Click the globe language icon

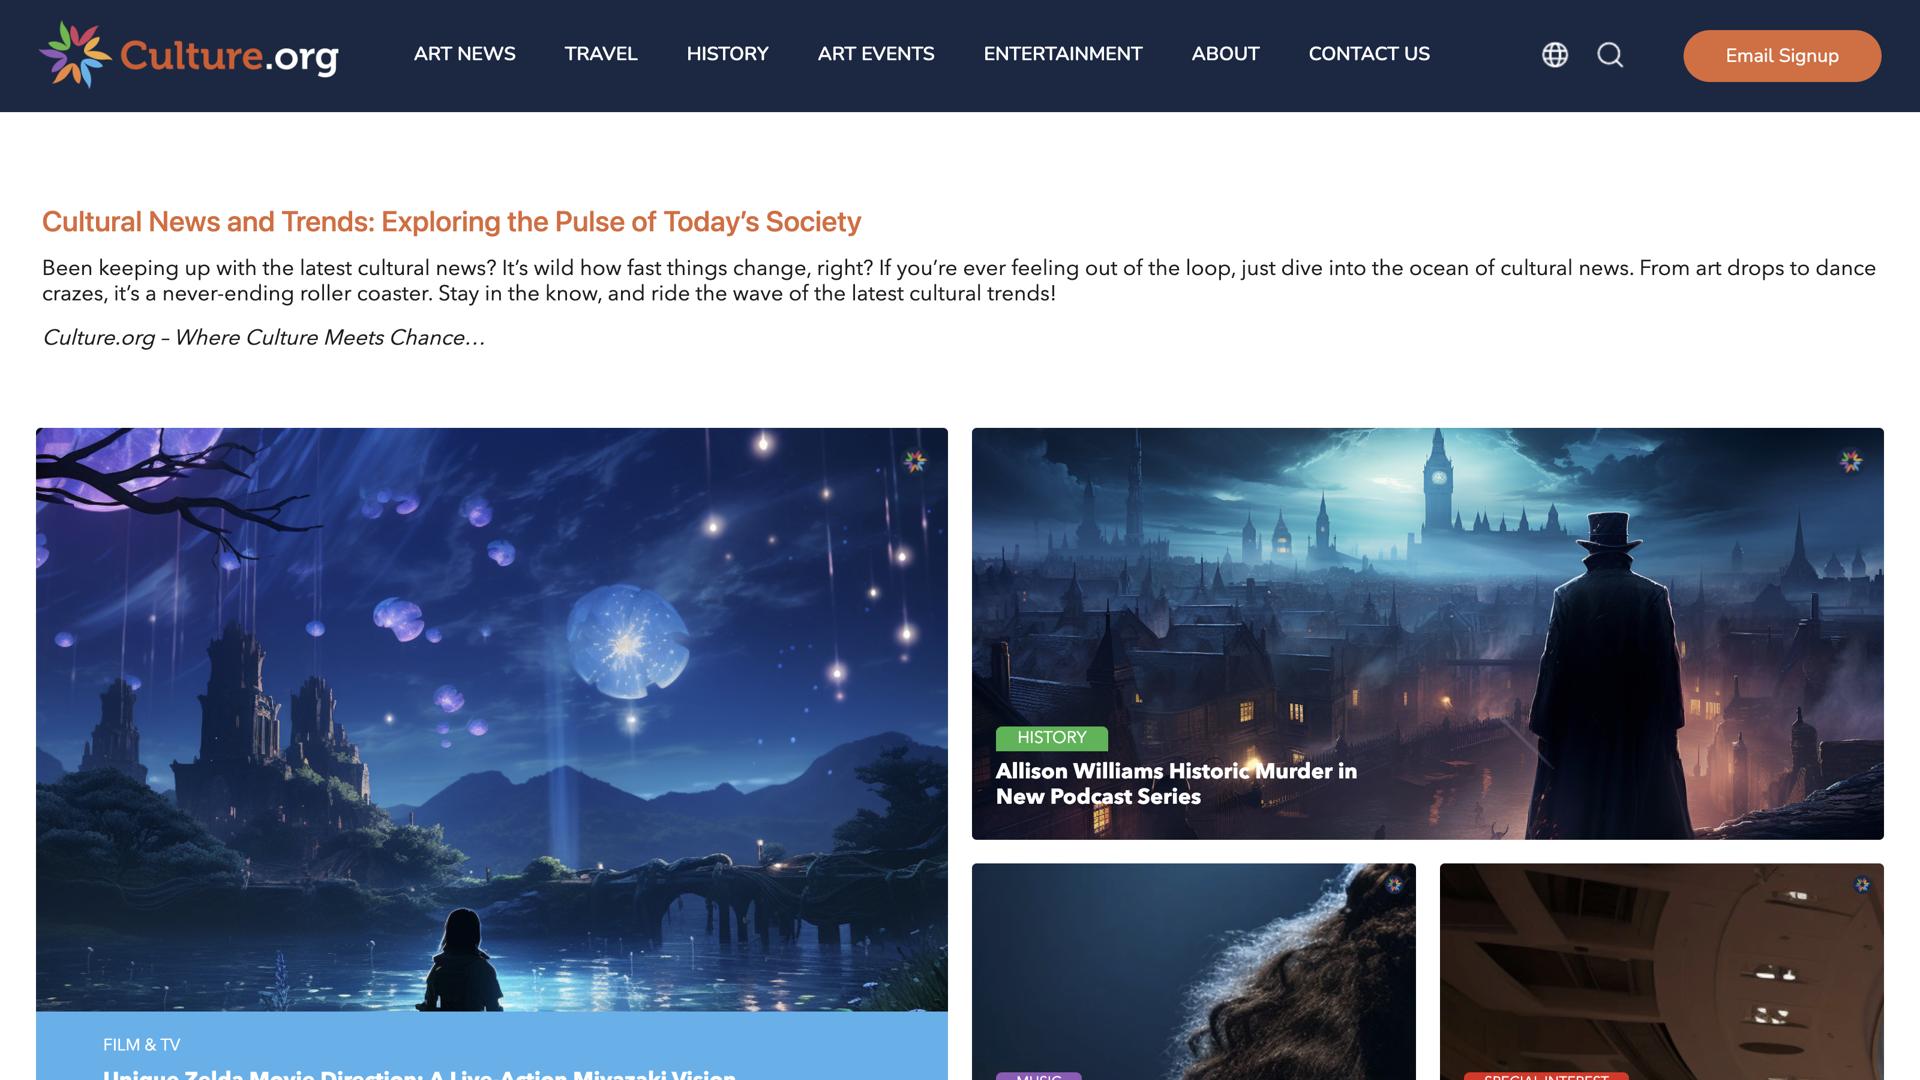1554,55
